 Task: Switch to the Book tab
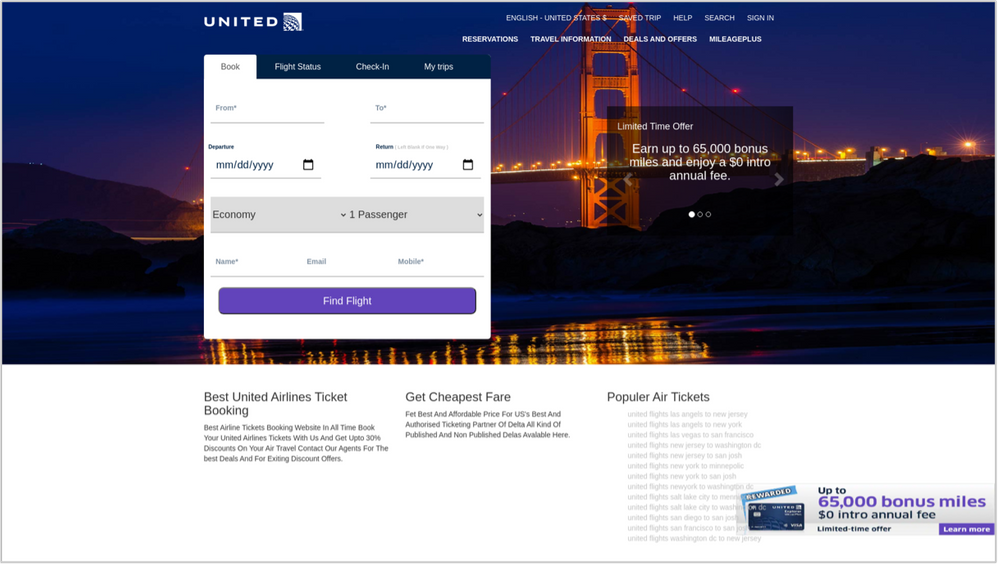[230, 66]
